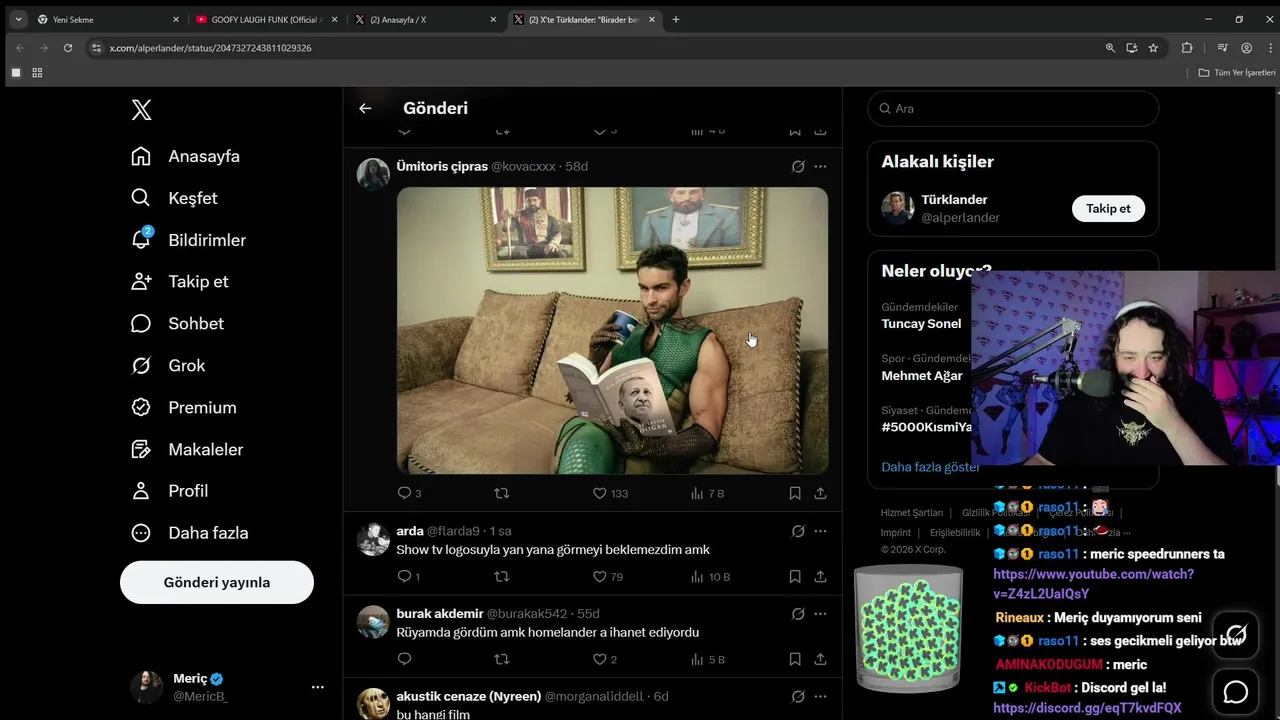The image size is (1280, 720).
Task: Open Profil page
Action: tap(169, 491)
